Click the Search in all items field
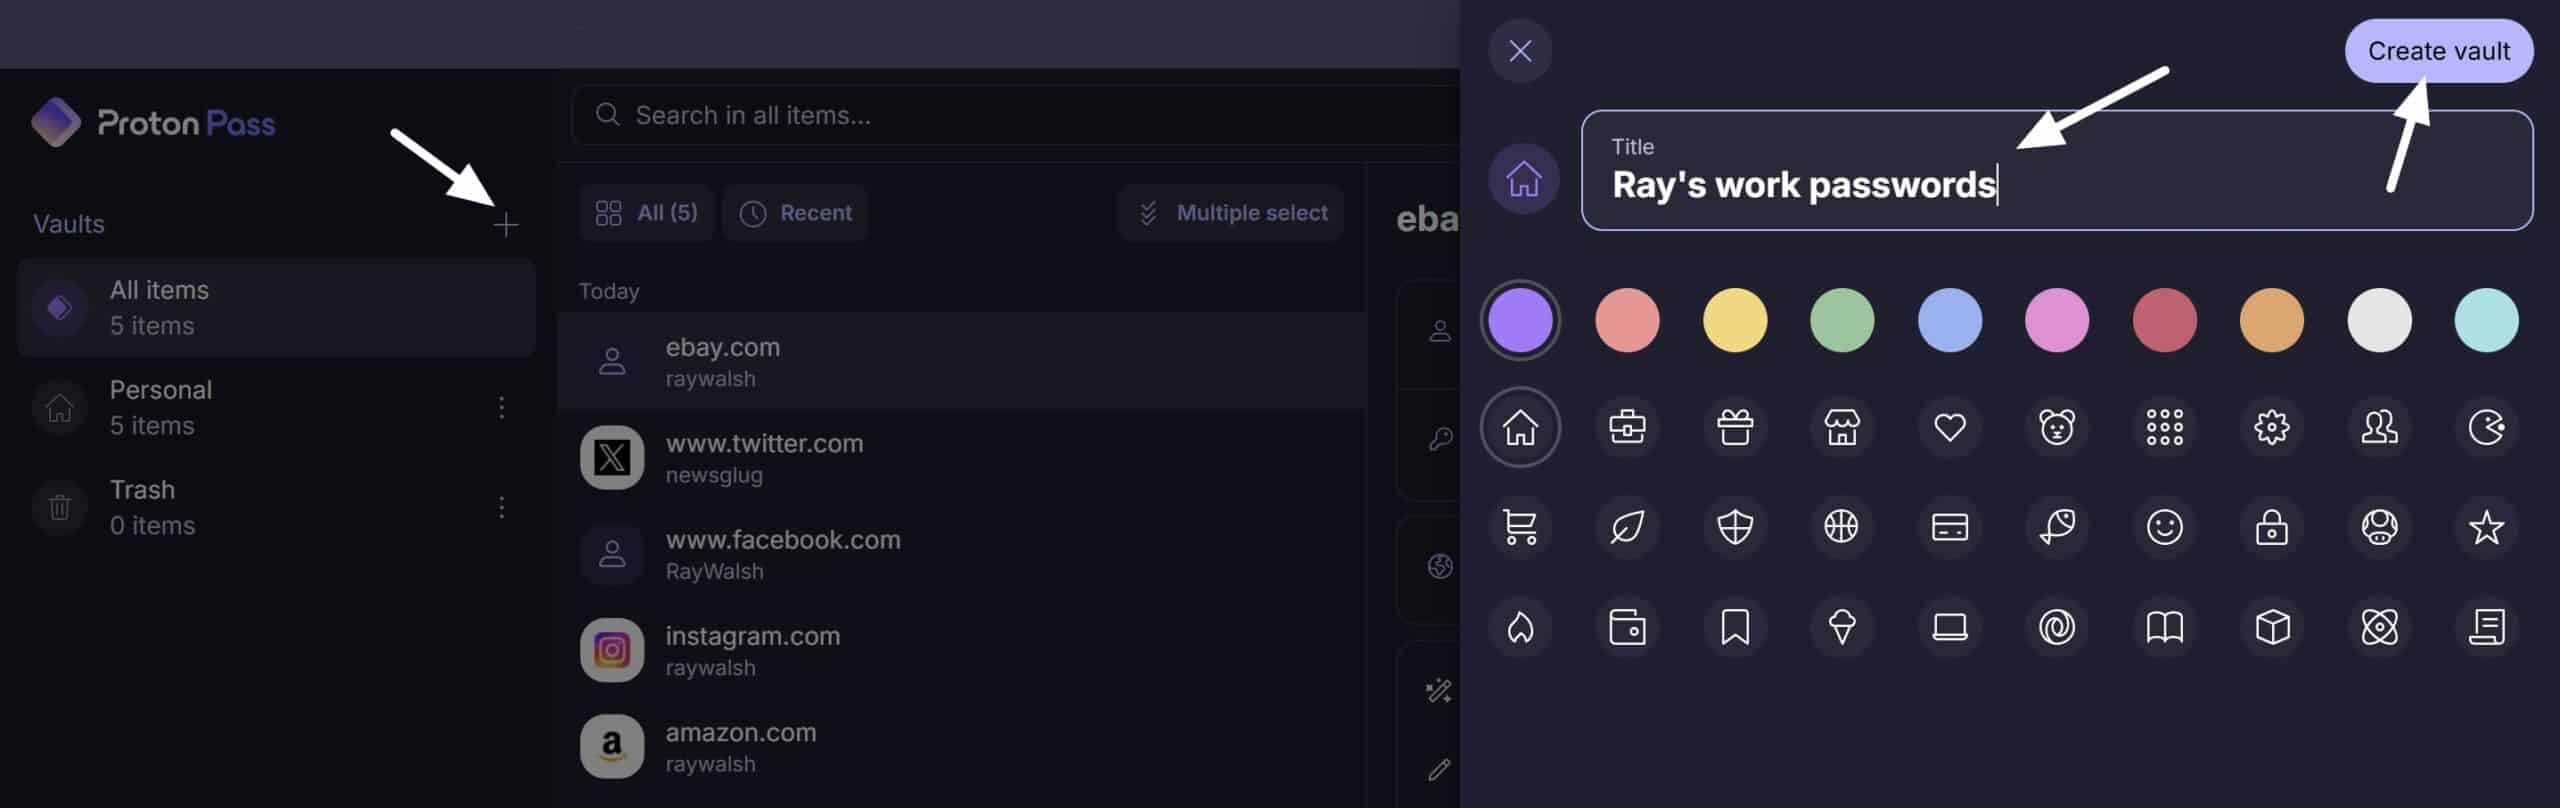2560x808 pixels. 1015,115
